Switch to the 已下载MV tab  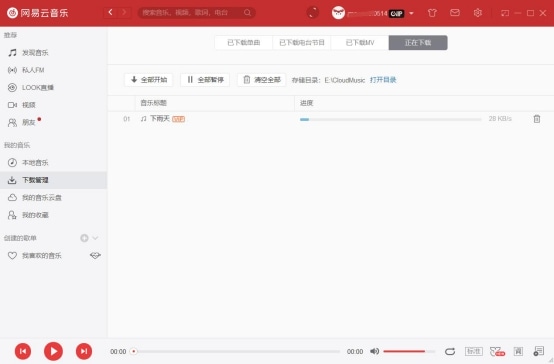[360, 43]
